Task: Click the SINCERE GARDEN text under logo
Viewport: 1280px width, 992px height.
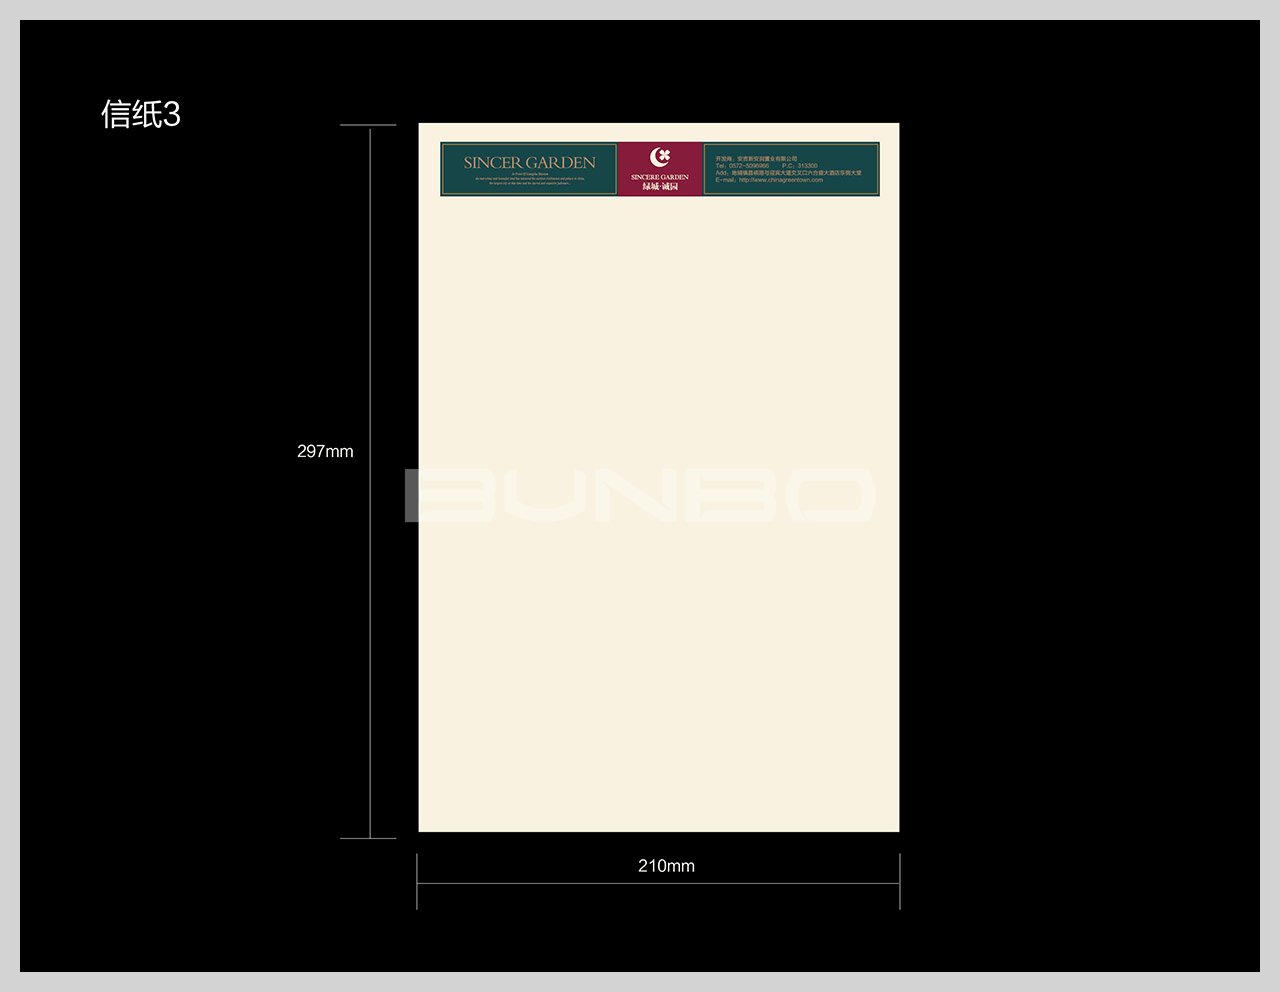Action: pos(659,177)
